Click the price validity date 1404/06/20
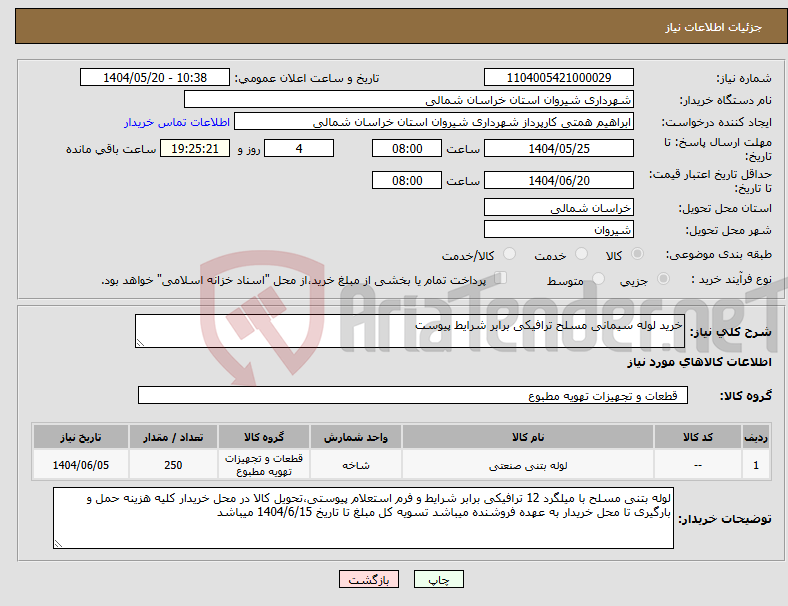Screen dimensions: 788x606 coord(558,180)
